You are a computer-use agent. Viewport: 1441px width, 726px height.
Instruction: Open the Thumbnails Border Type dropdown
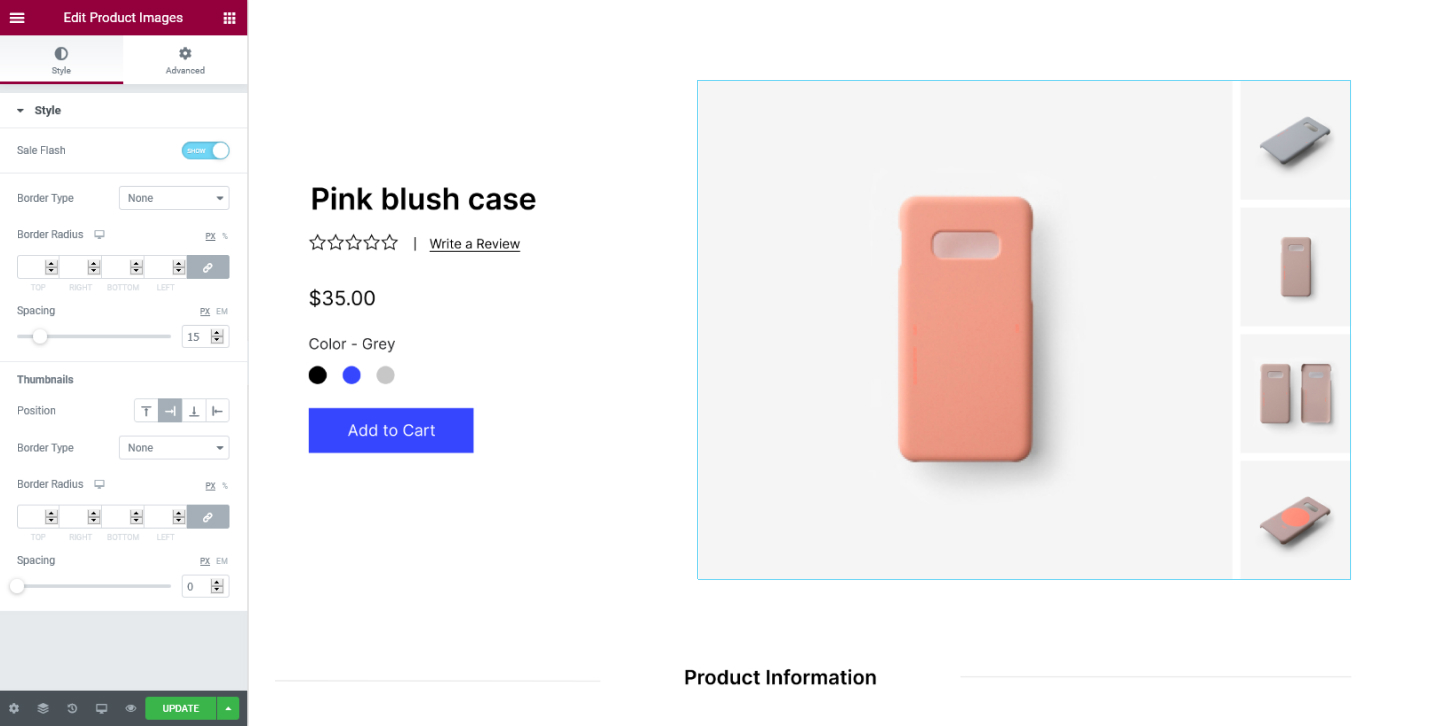tap(174, 448)
